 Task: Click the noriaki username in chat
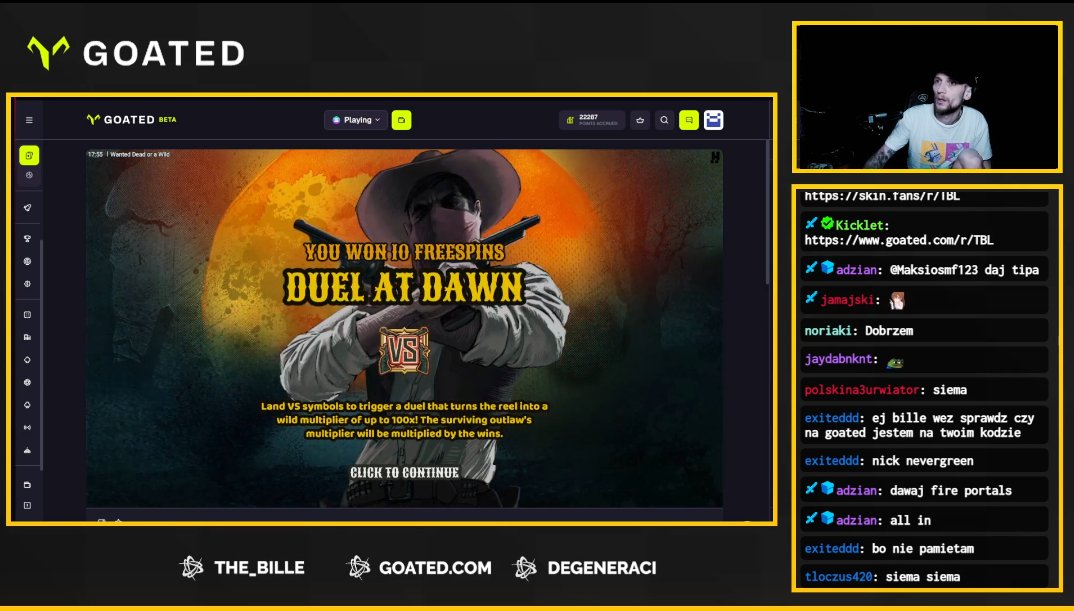coord(827,331)
